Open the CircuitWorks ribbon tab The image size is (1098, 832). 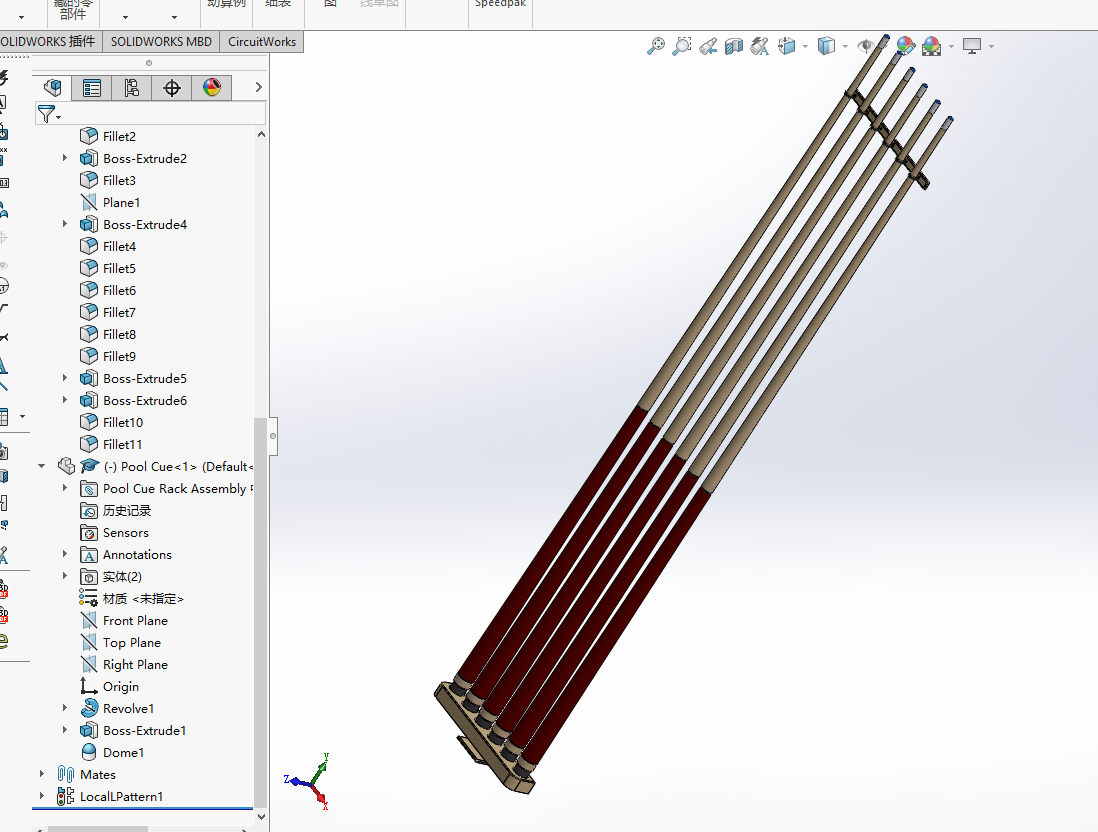262,42
